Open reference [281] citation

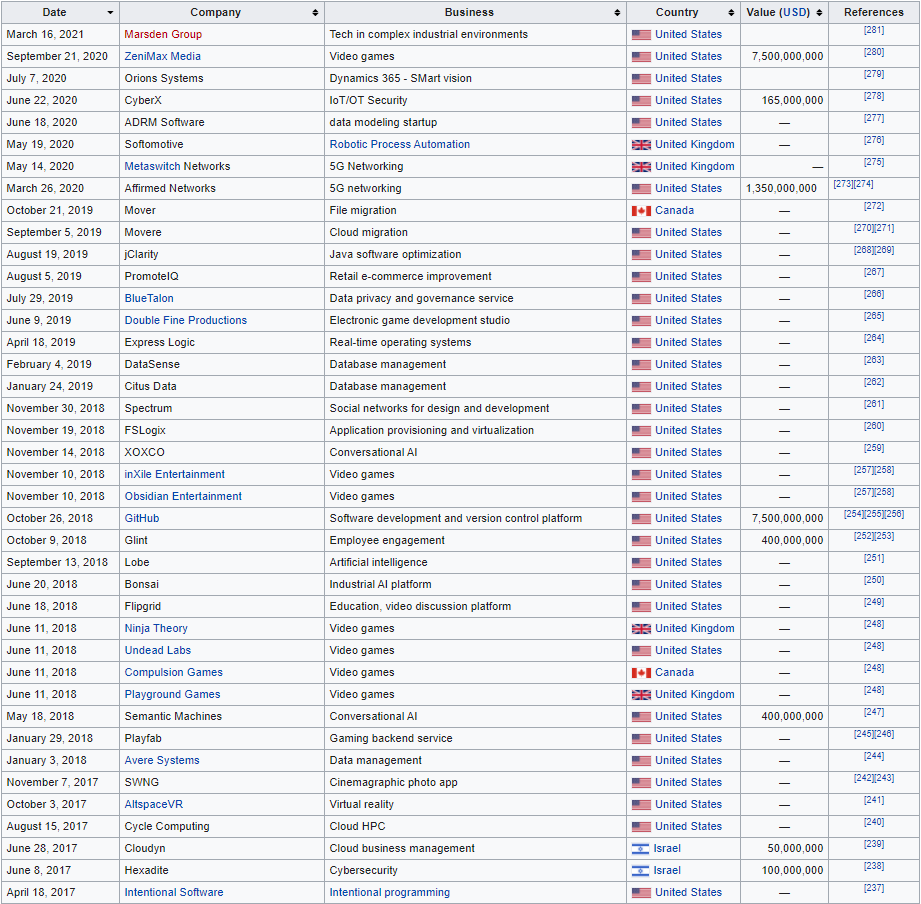click(874, 30)
